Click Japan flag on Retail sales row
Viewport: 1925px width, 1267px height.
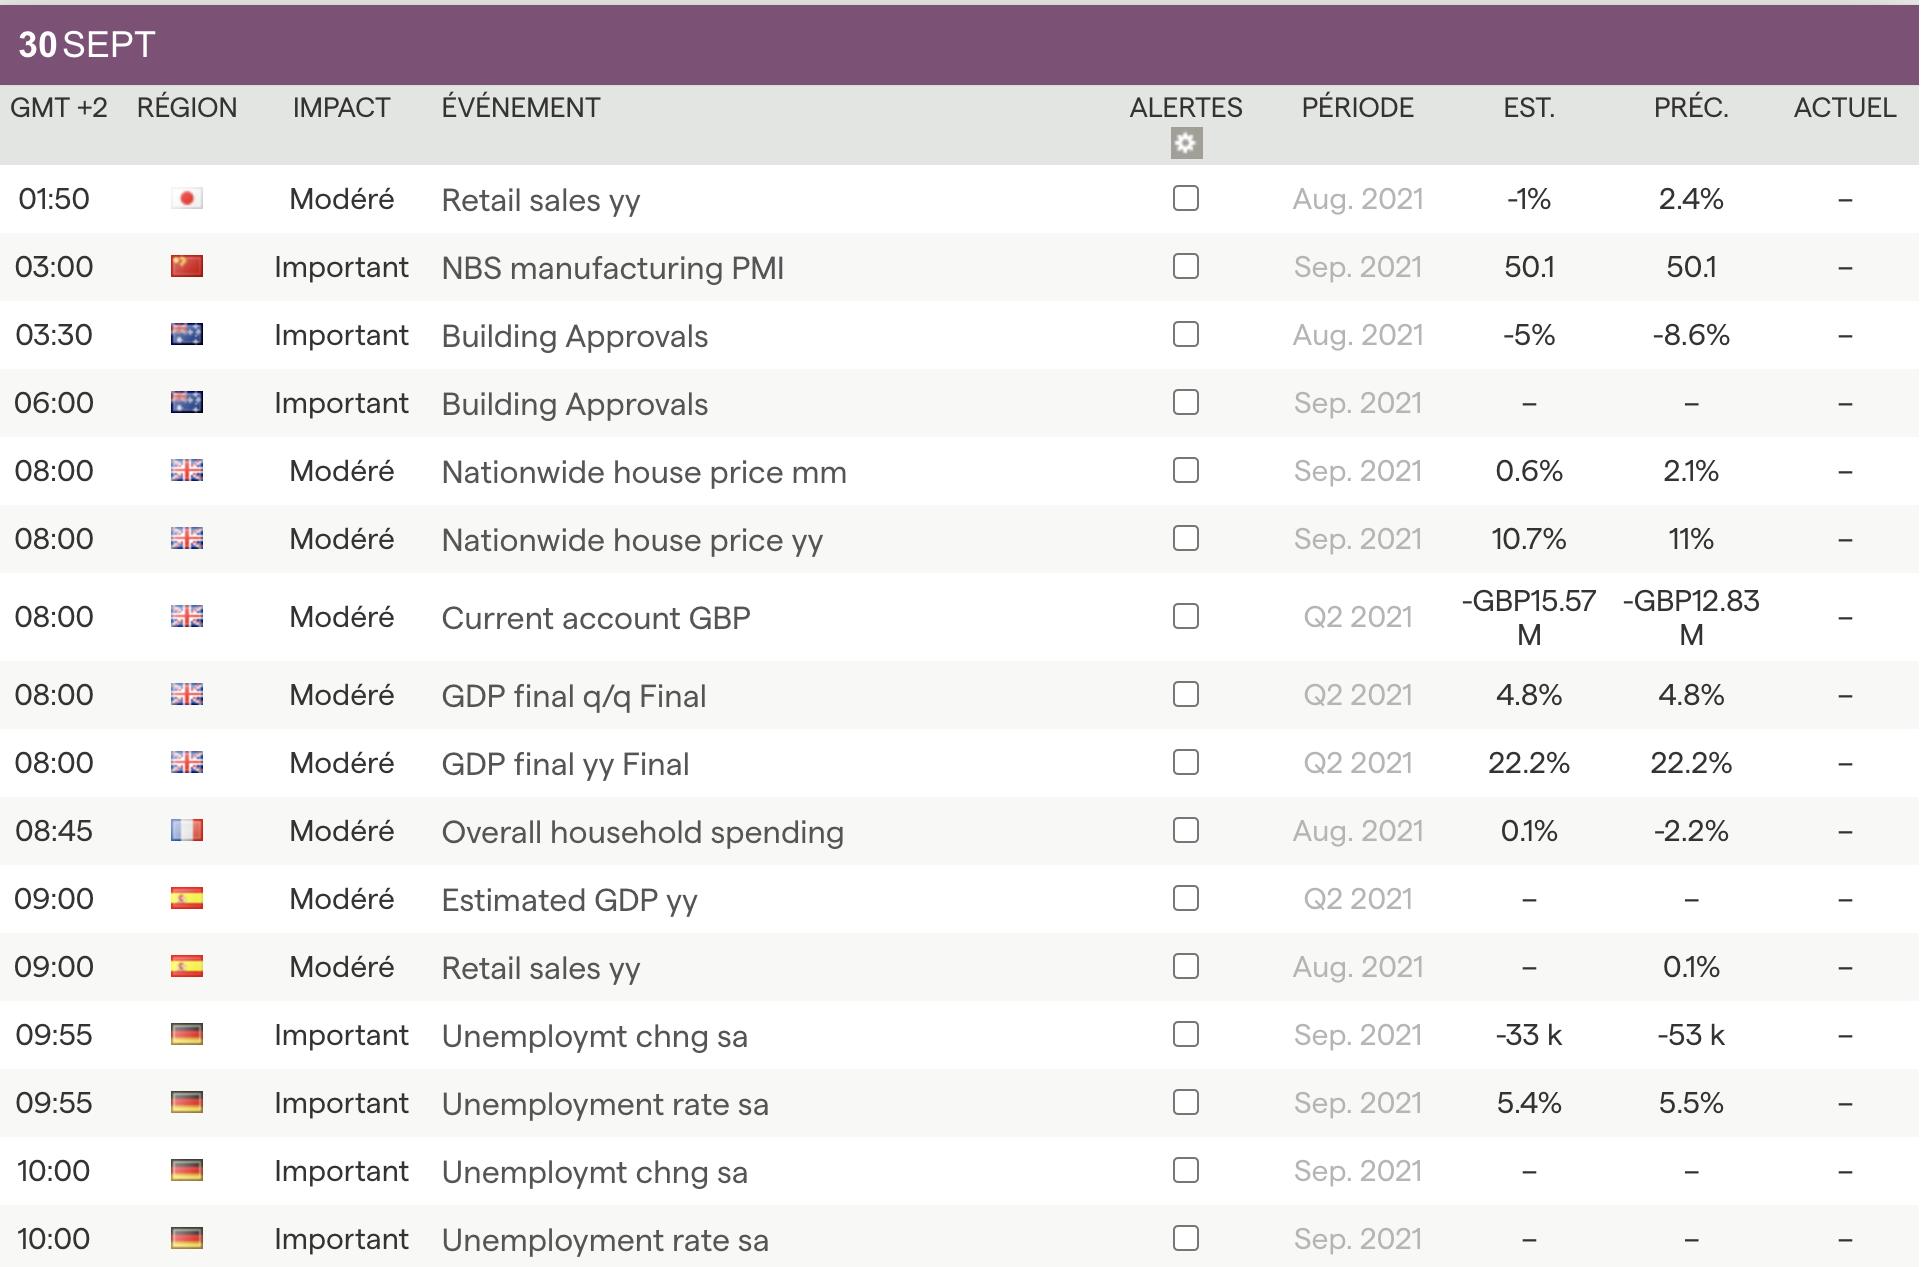pyautogui.click(x=187, y=199)
